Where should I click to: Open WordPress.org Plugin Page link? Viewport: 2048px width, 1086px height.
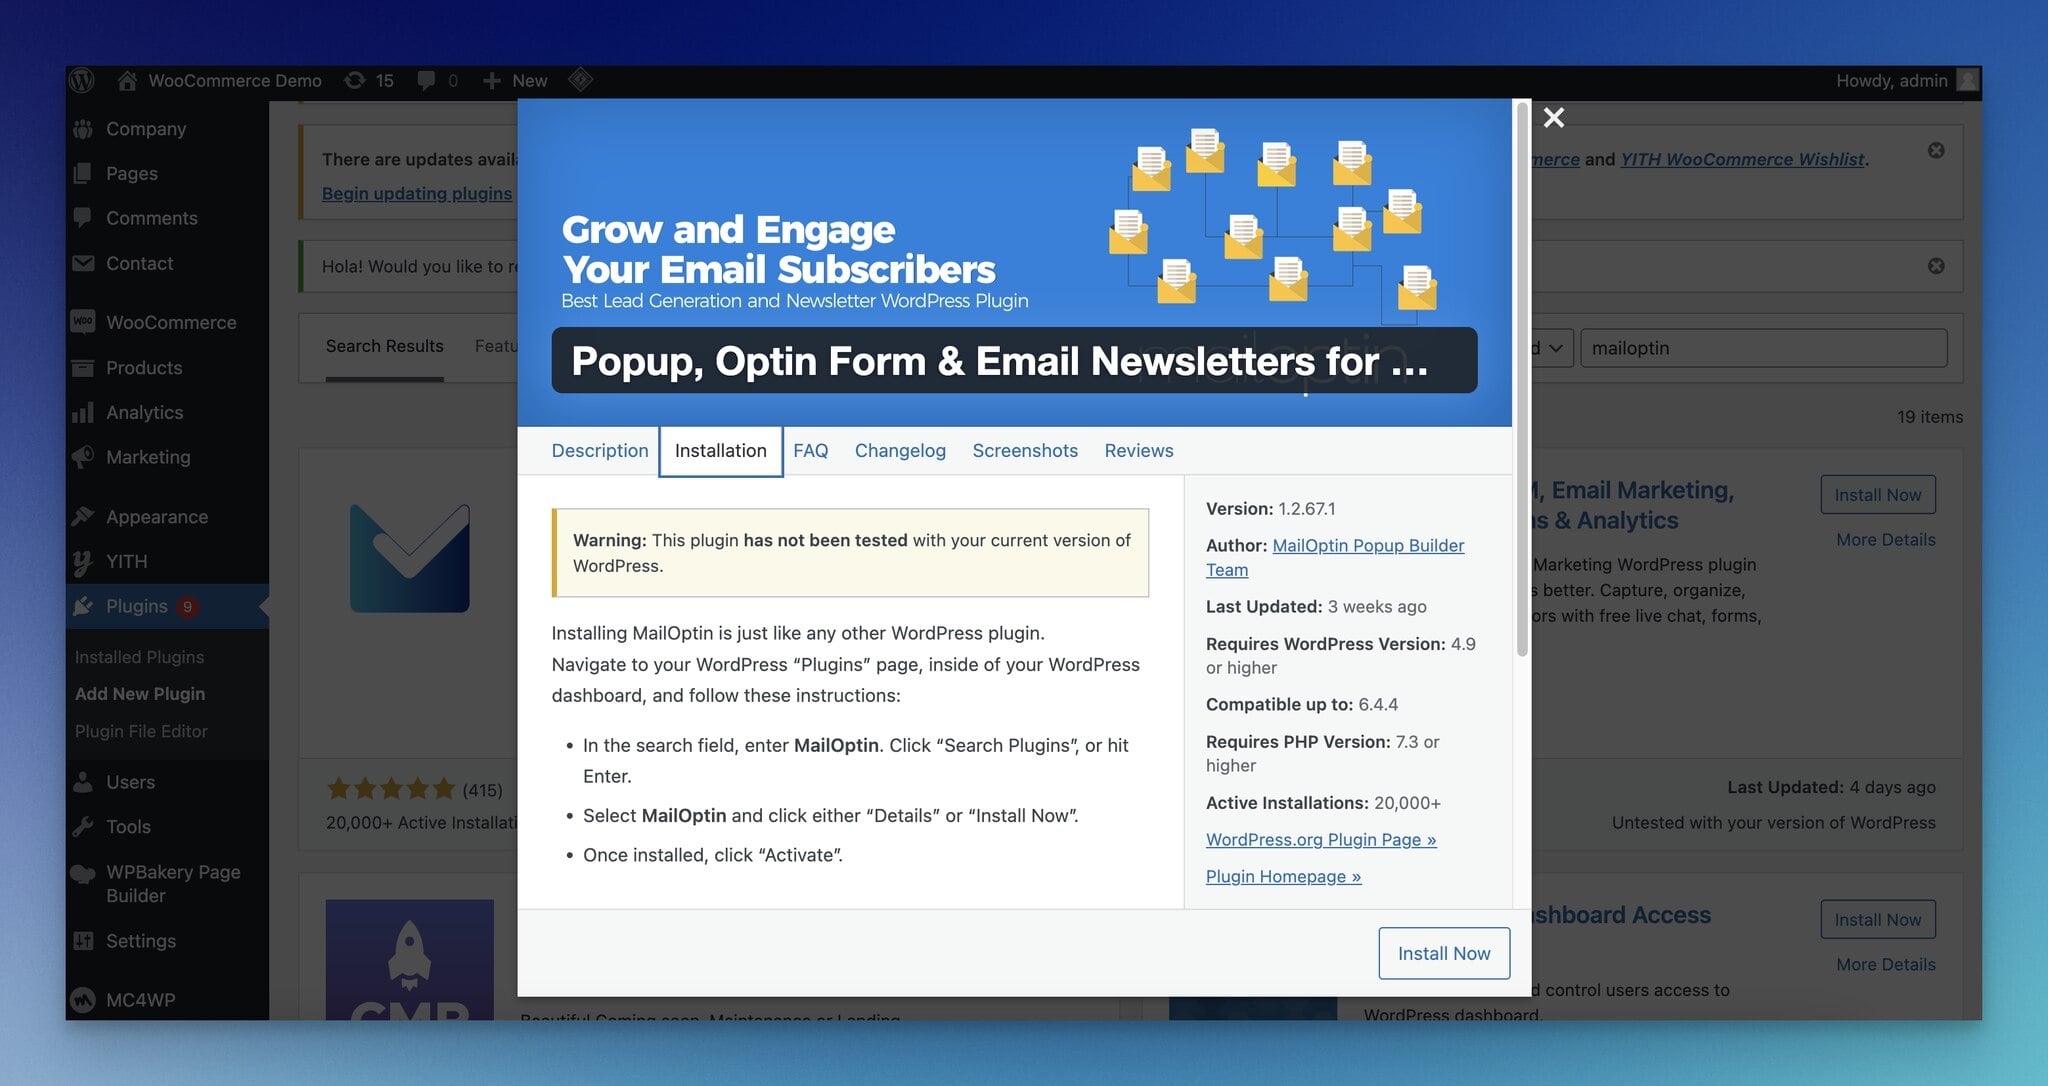(x=1321, y=839)
